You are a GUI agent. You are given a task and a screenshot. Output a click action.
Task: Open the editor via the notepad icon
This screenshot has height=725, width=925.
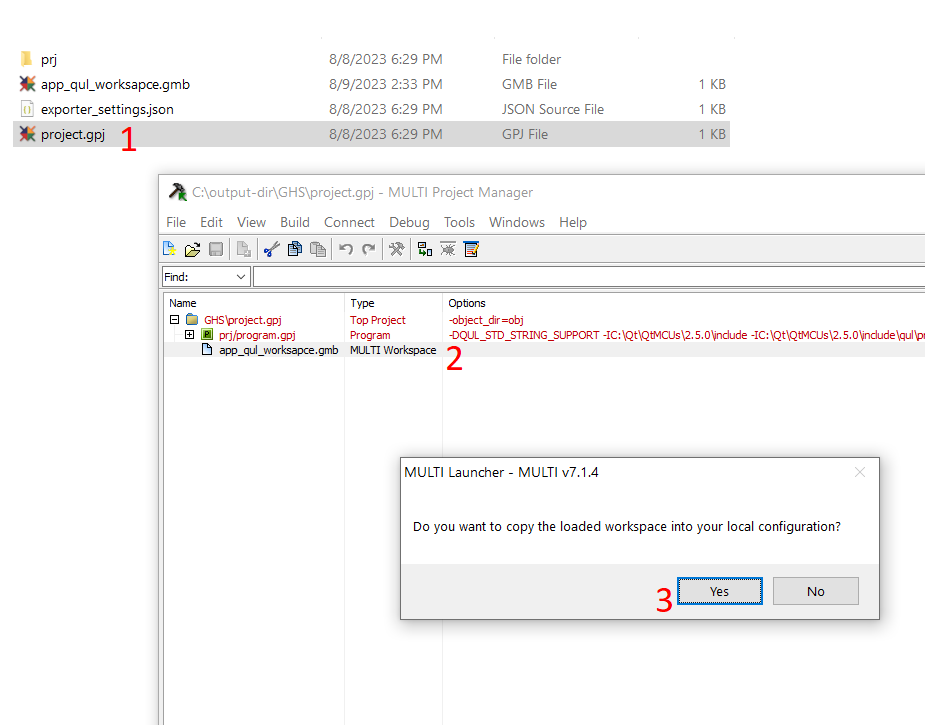(x=470, y=248)
